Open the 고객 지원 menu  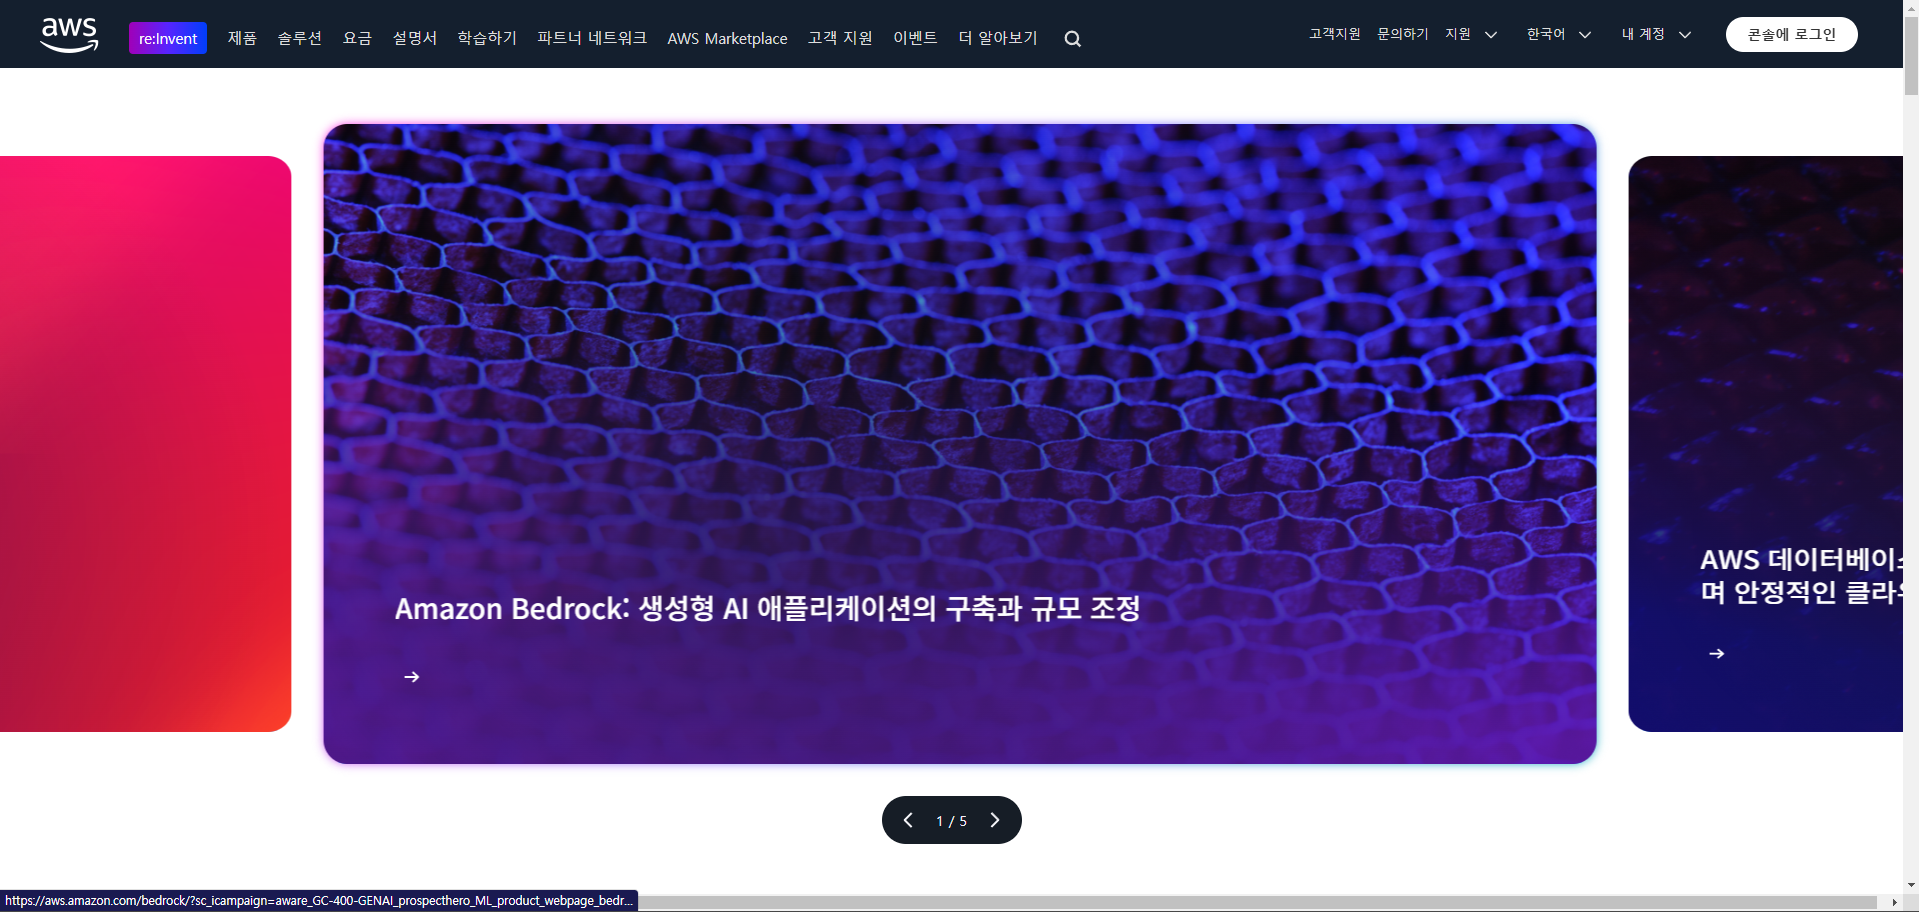click(840, 38)
